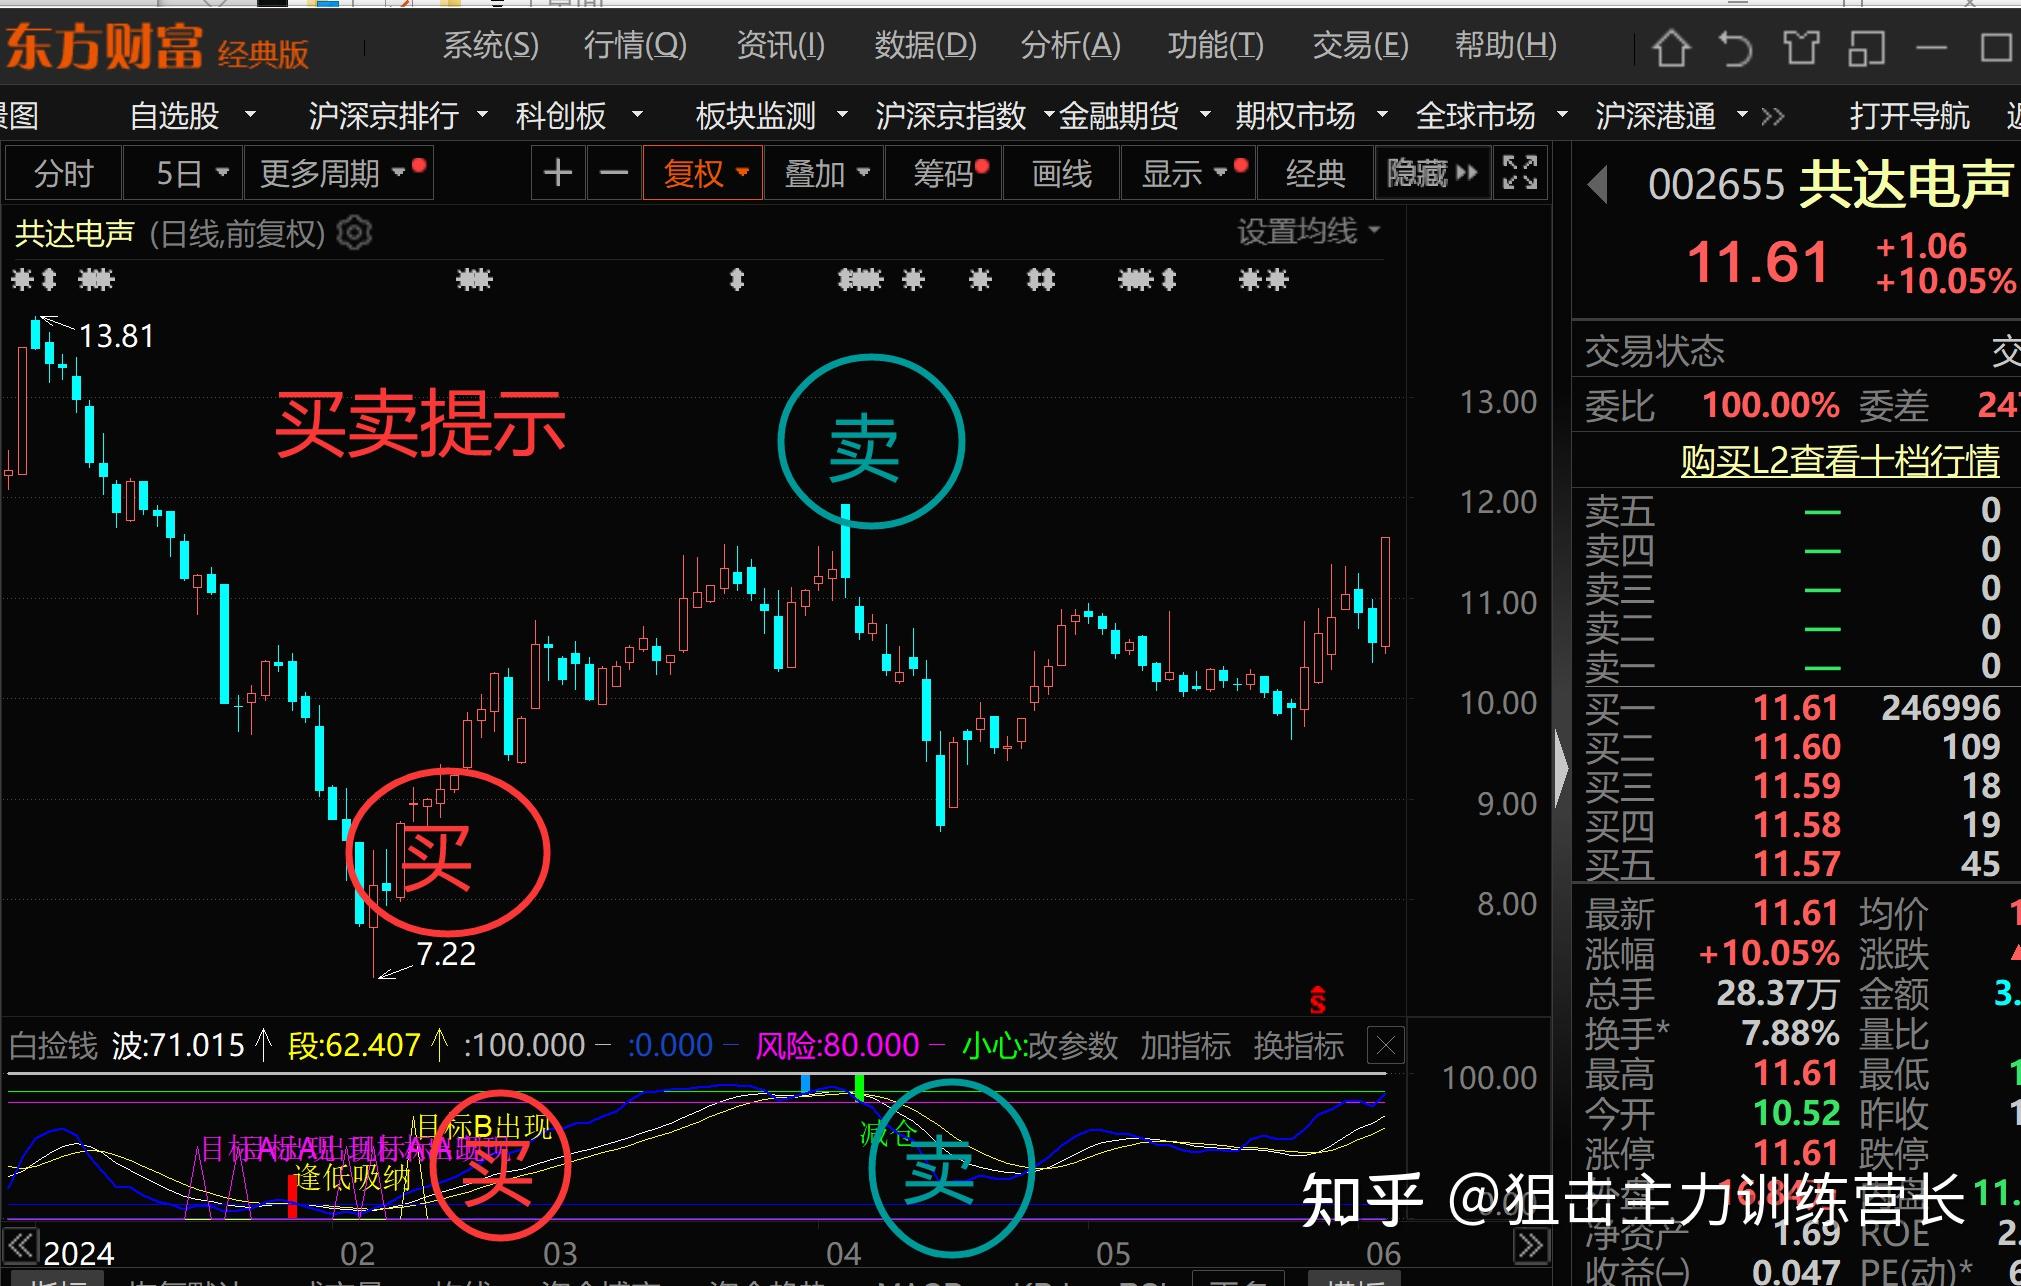
Task: Open the 叠加 dropdown
Action: pyautogui.click(x=824, y=173)
